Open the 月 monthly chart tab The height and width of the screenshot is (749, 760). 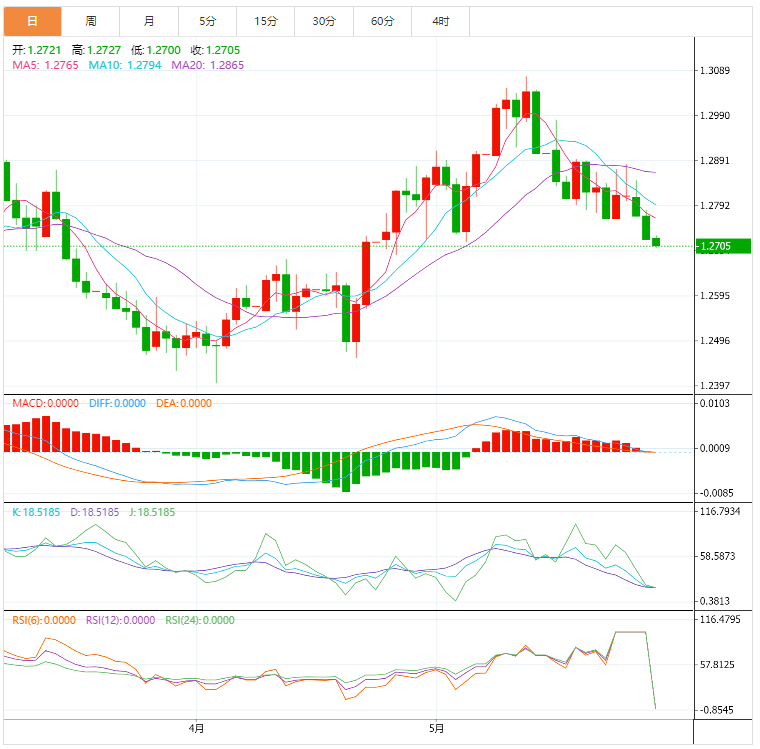click(149, 21)
